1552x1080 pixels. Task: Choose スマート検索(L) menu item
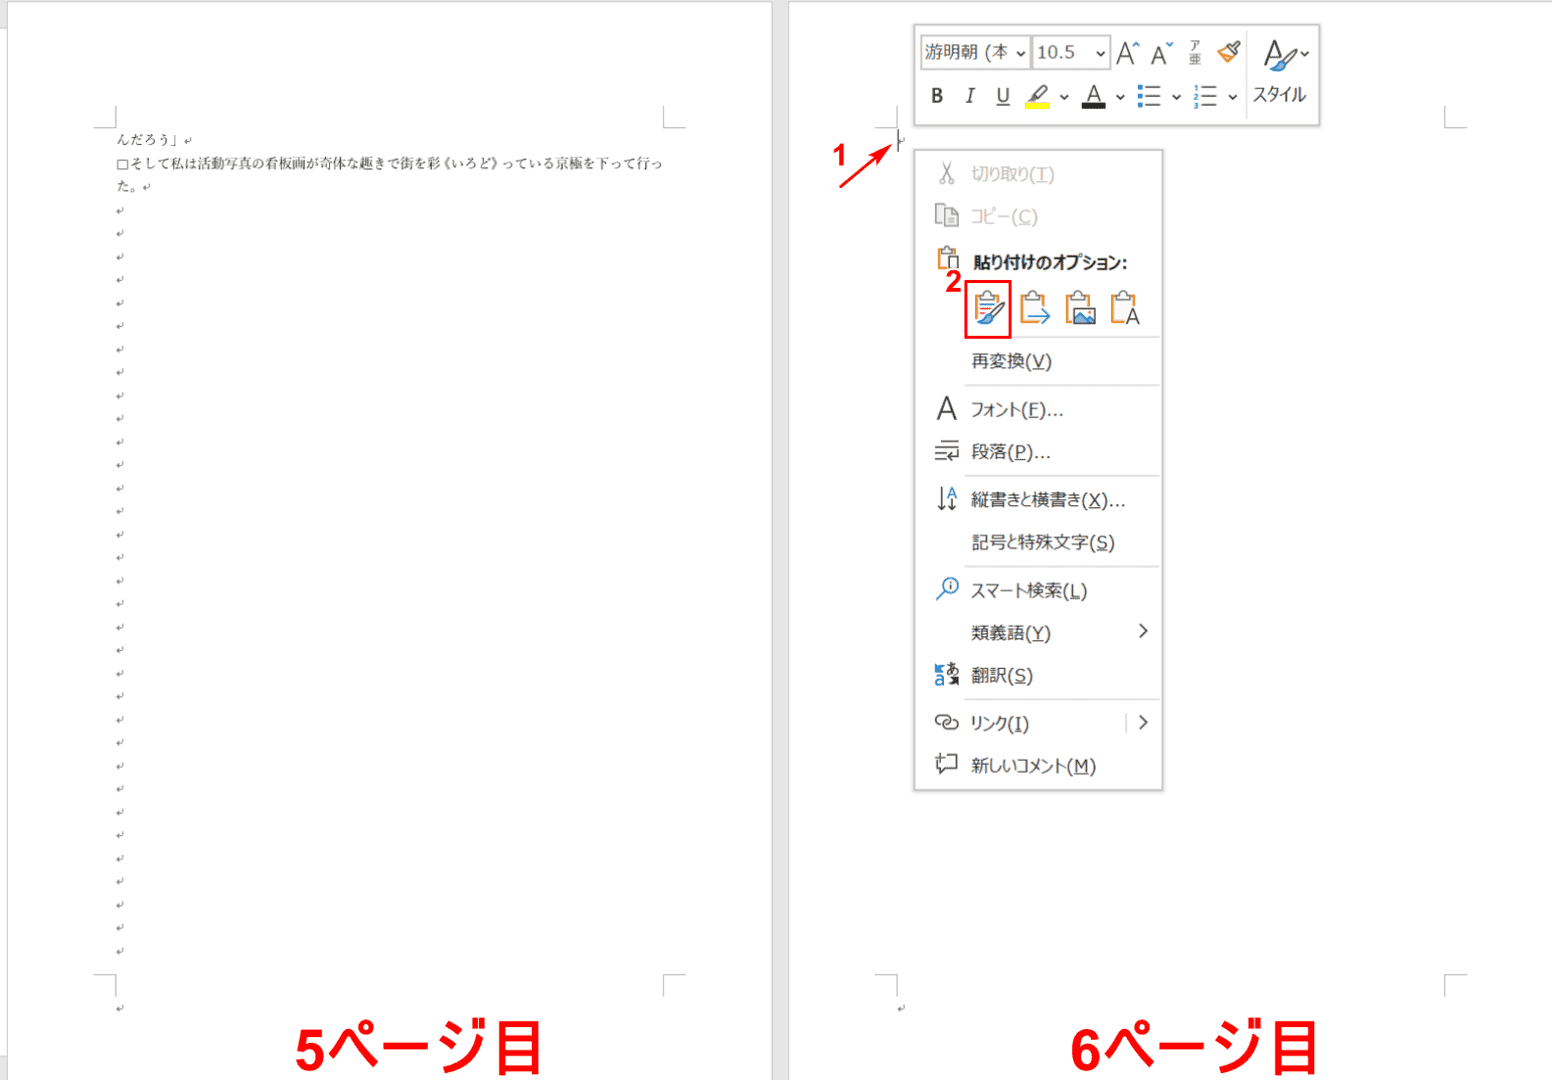(1038, 590)
